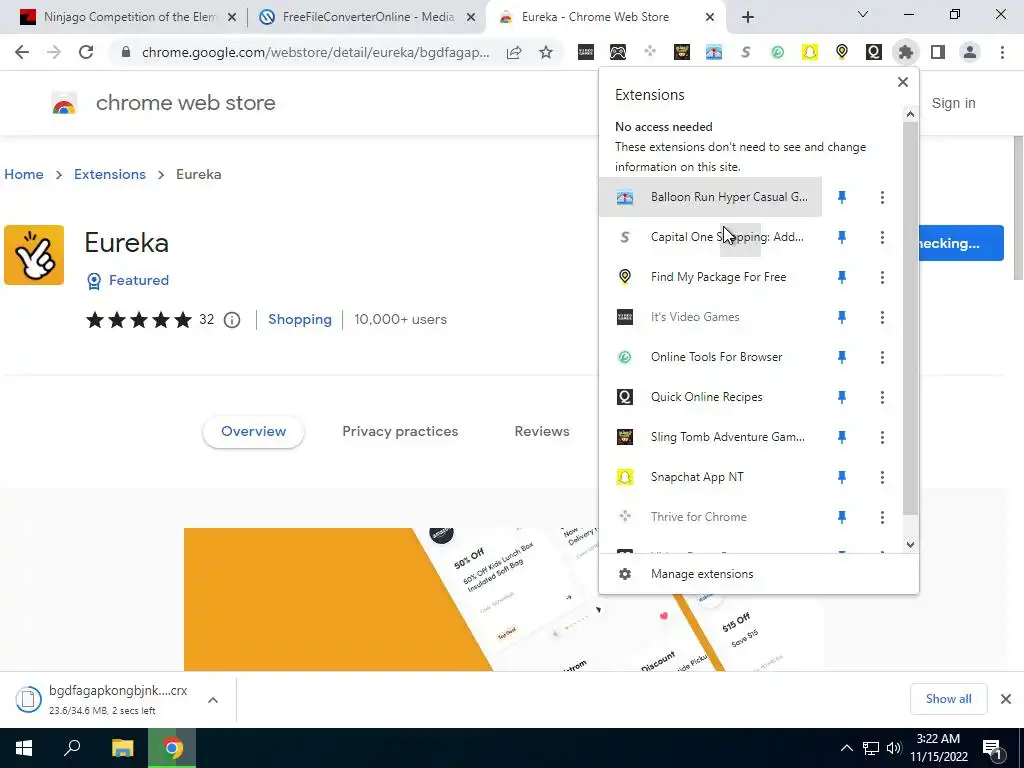Unpin Balloon Run Hyper Casual Game
1024x768 pixels.
(842, 197)
